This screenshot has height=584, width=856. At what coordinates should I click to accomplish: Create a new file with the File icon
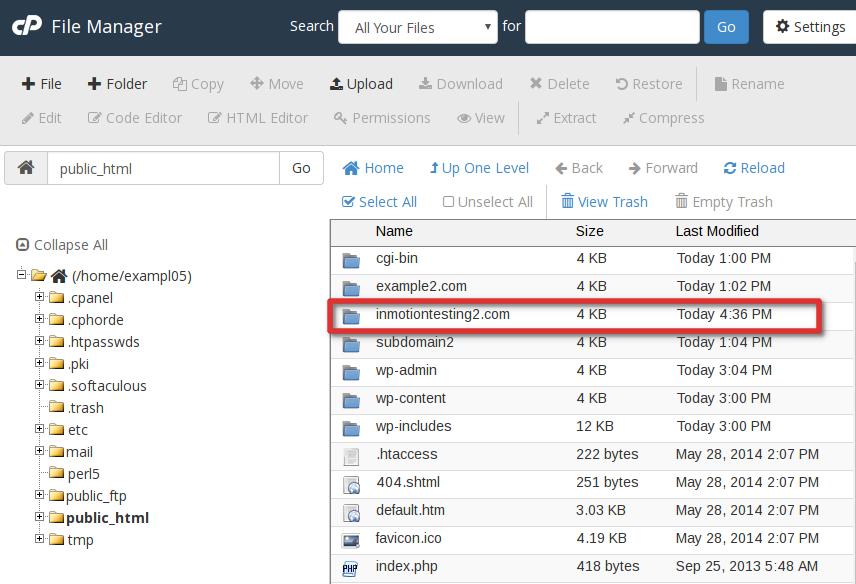41,84
